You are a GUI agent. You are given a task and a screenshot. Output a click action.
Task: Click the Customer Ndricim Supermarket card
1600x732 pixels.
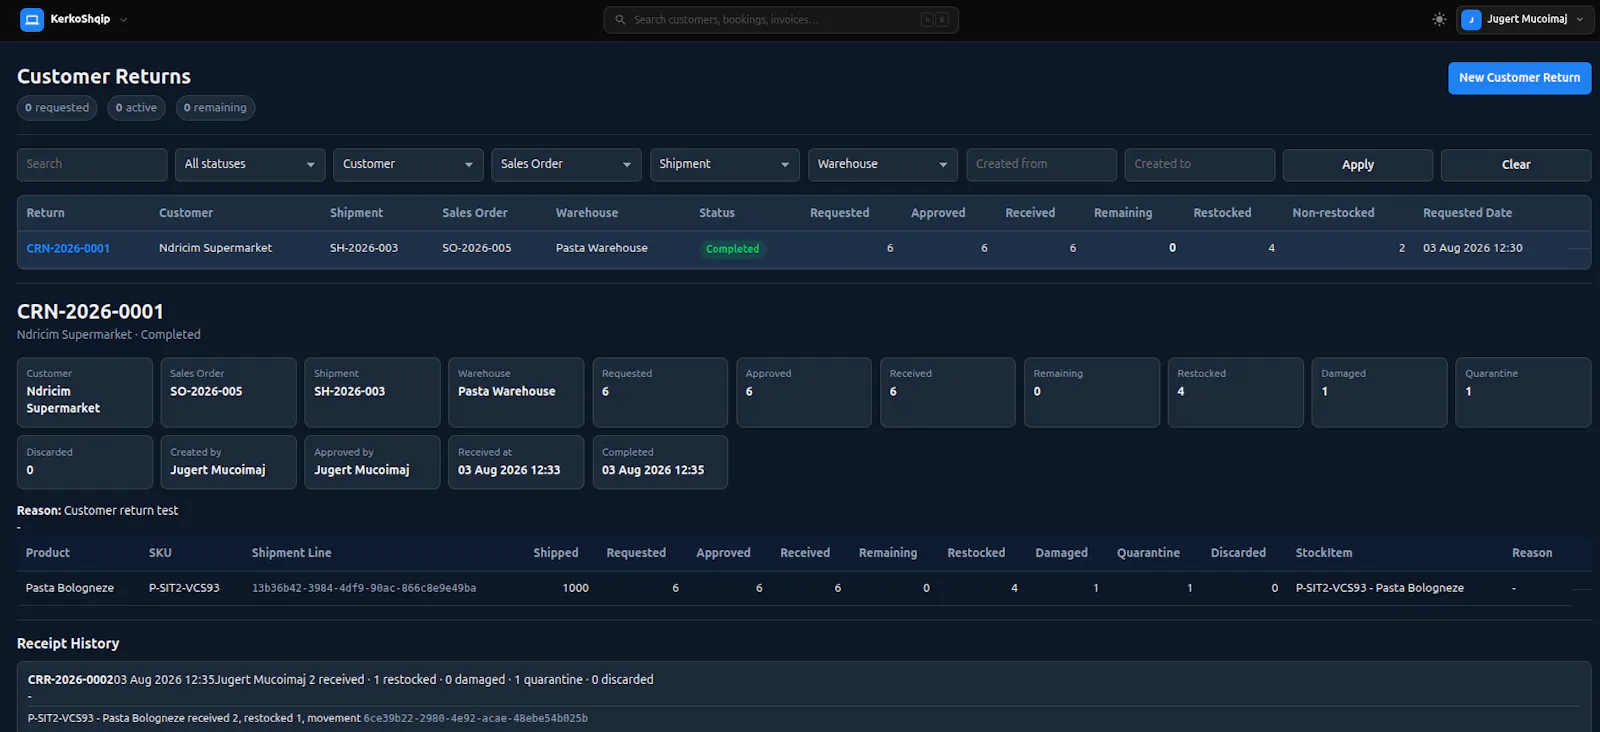[85, 392]
